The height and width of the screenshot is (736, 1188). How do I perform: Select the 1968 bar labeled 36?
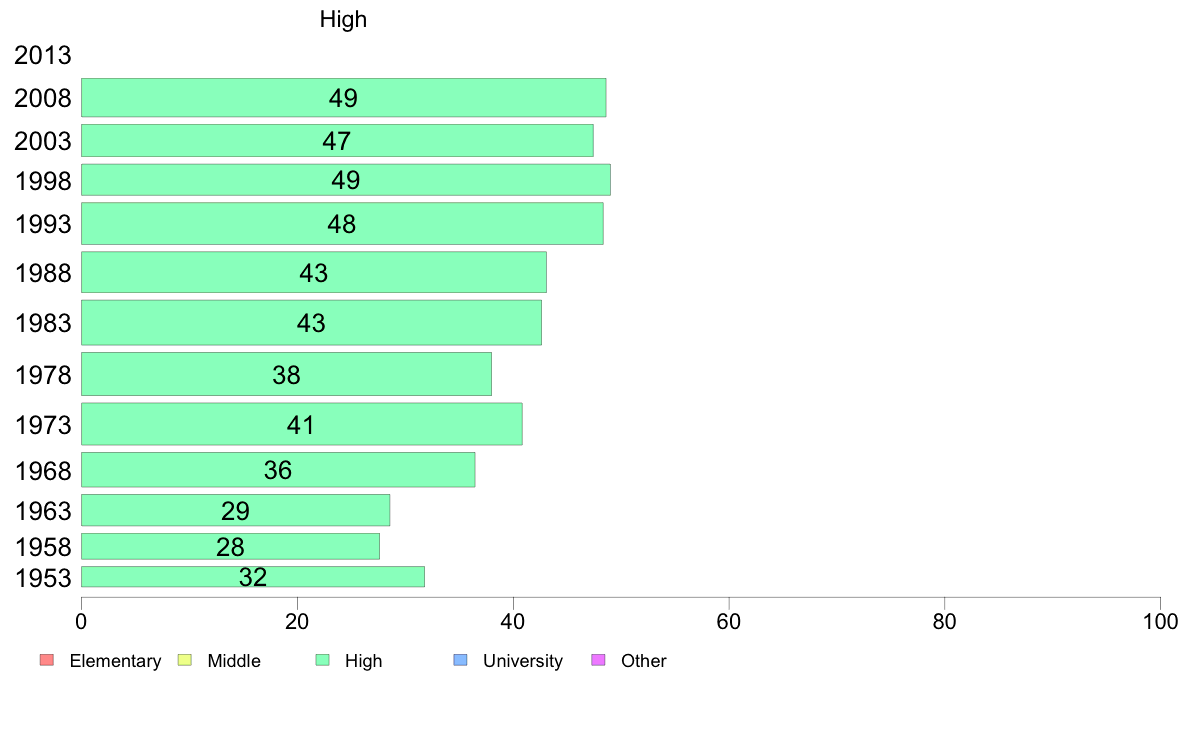tap(278, 470)
